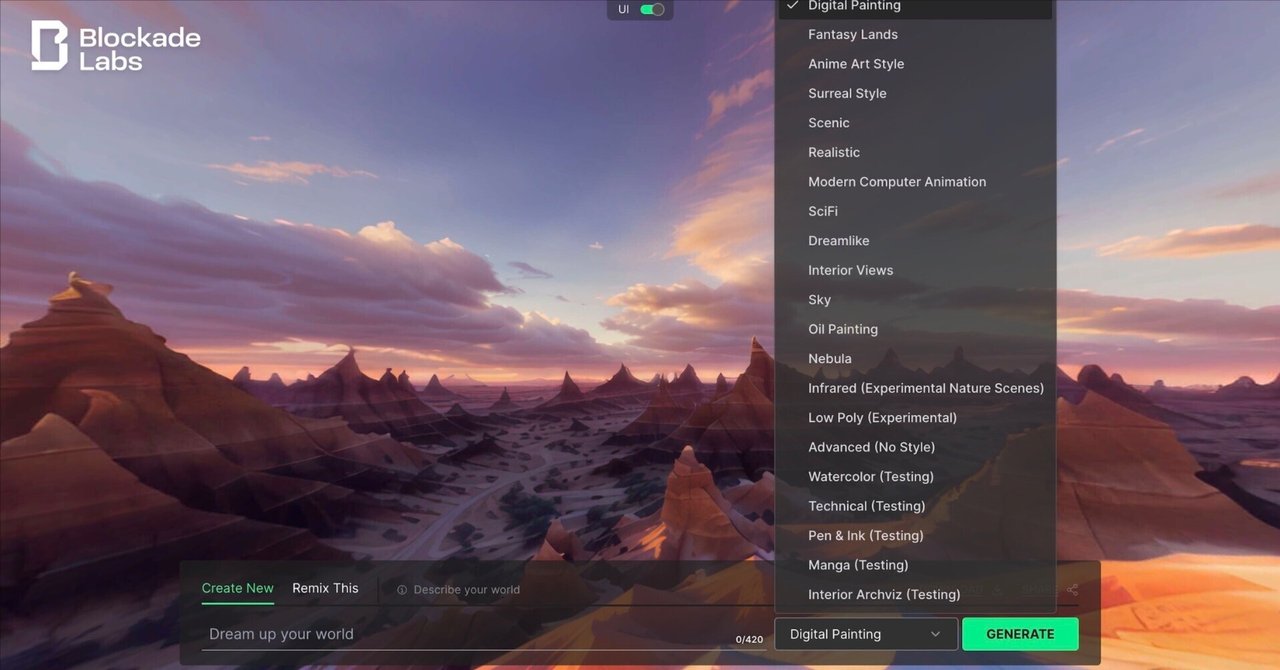Select the Surreal Style entry
The image size is (1280, 670).
click(847, 93)
